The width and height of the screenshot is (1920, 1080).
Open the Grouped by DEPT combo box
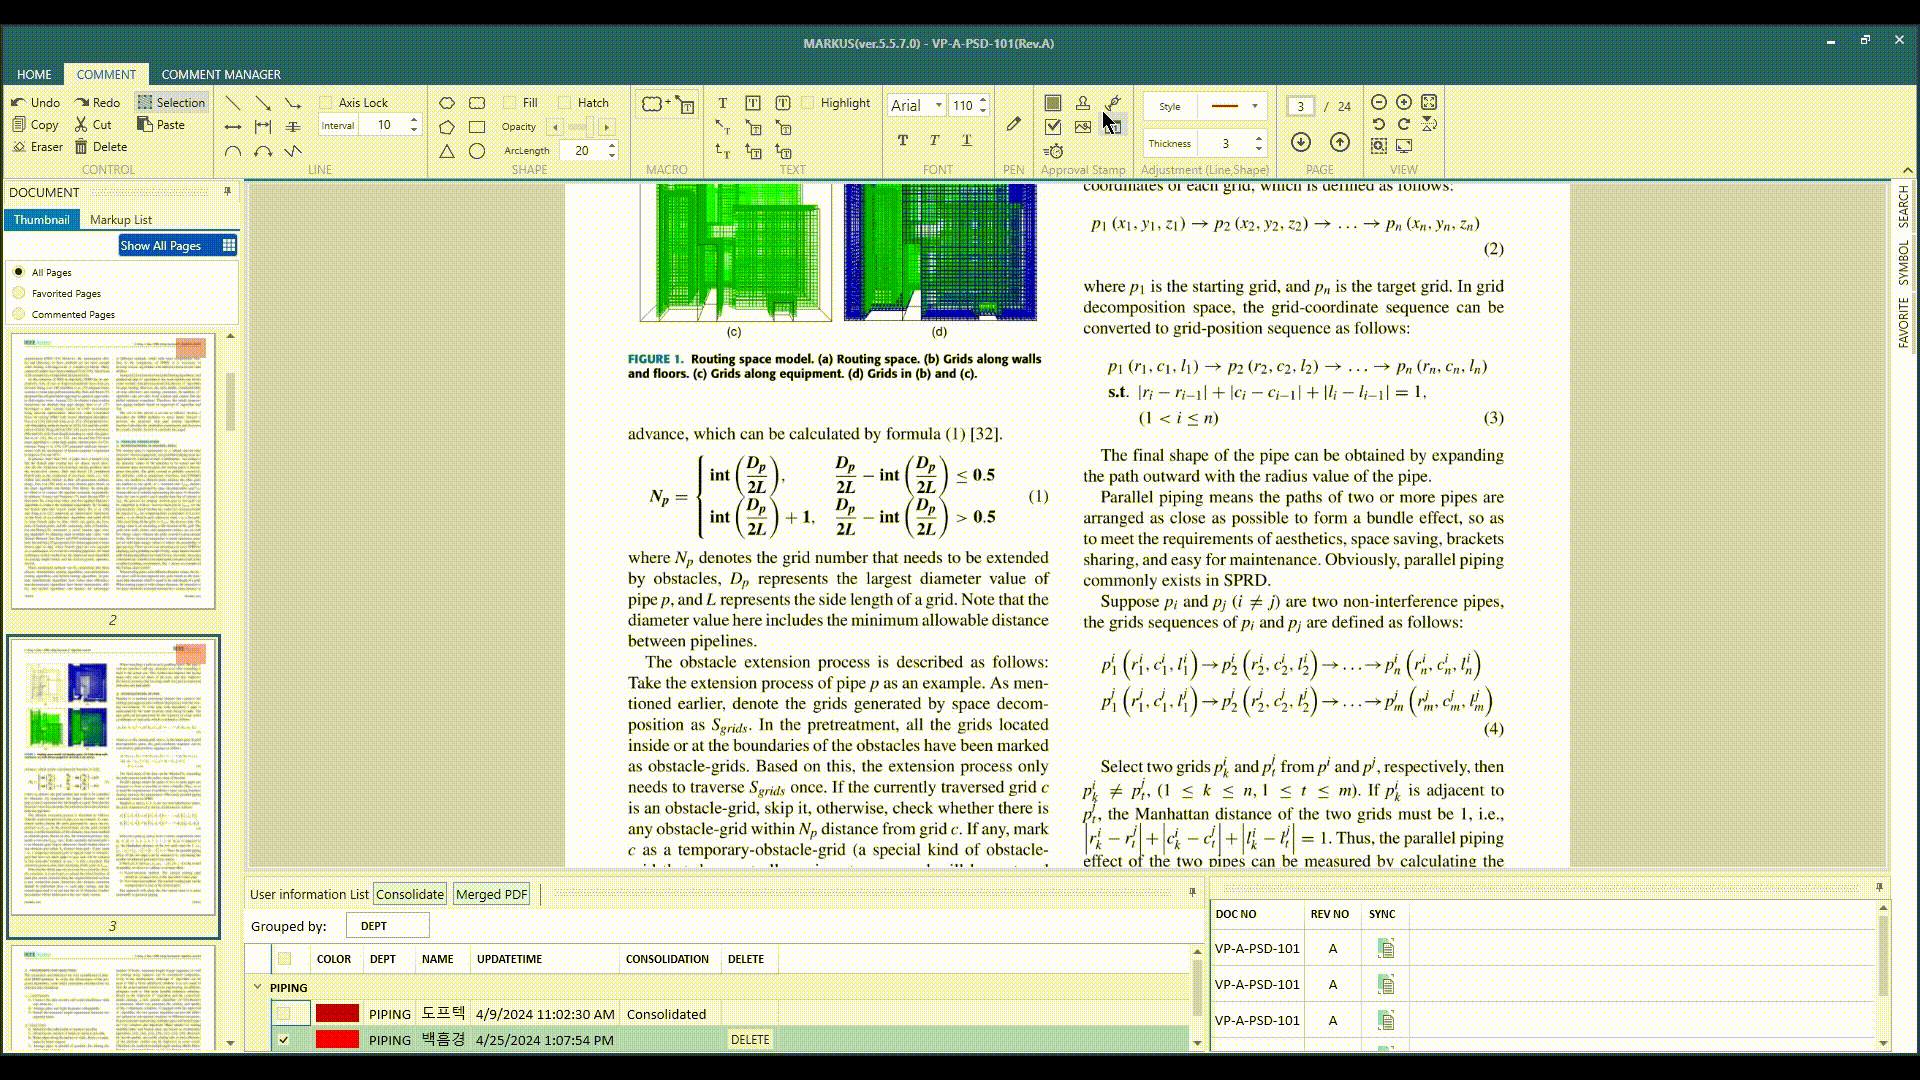388,926
